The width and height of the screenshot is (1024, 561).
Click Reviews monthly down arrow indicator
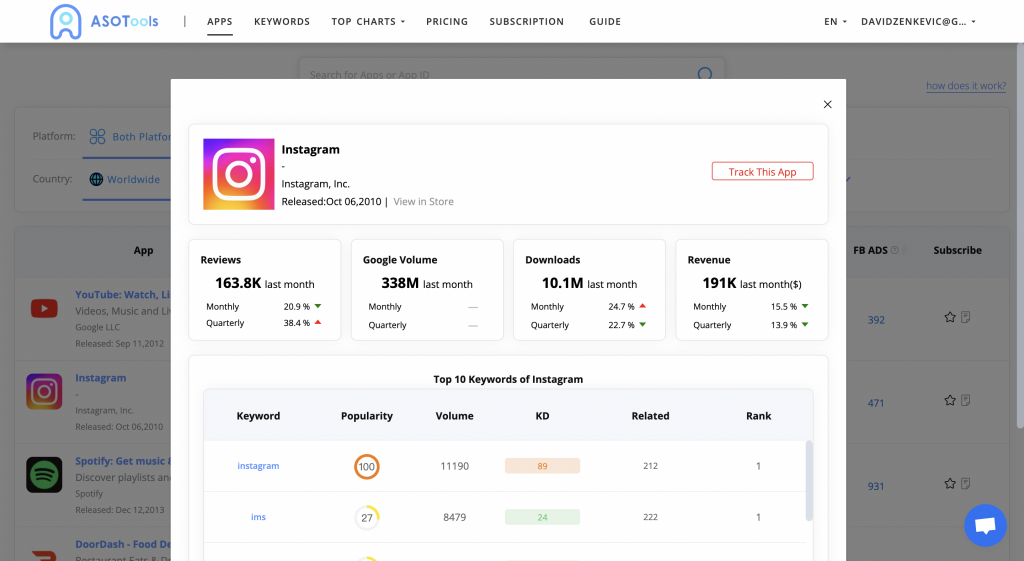(318, 306)
